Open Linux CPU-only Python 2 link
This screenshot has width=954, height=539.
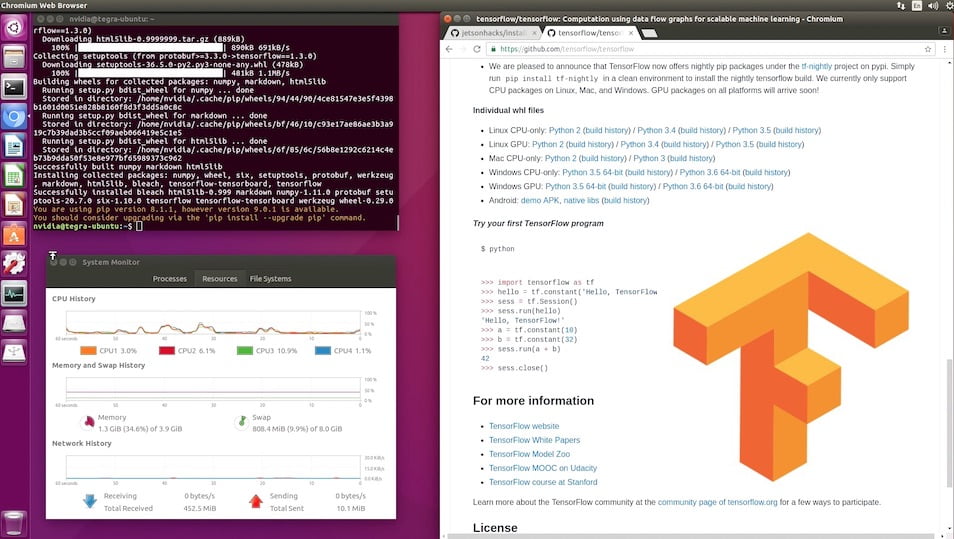click(565, 130)
